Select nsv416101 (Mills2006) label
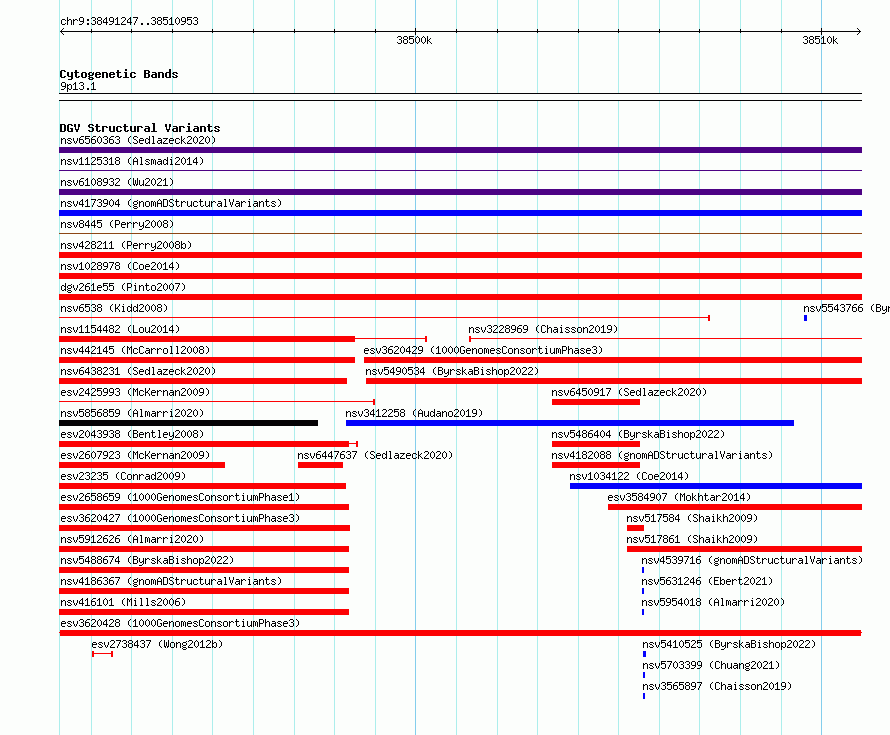Screen dimensions: 890x735 [123, 602]
